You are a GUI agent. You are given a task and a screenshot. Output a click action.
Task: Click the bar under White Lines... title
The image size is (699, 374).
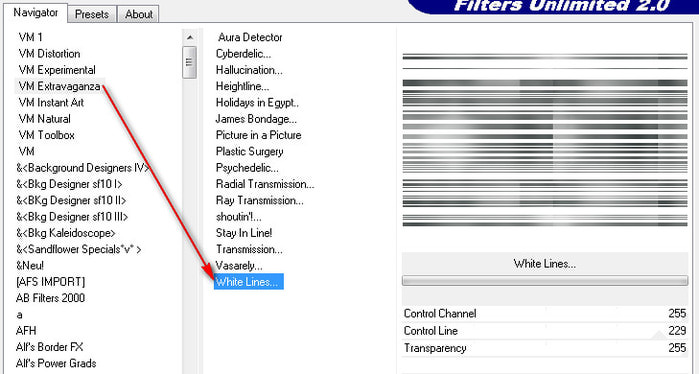545,280
